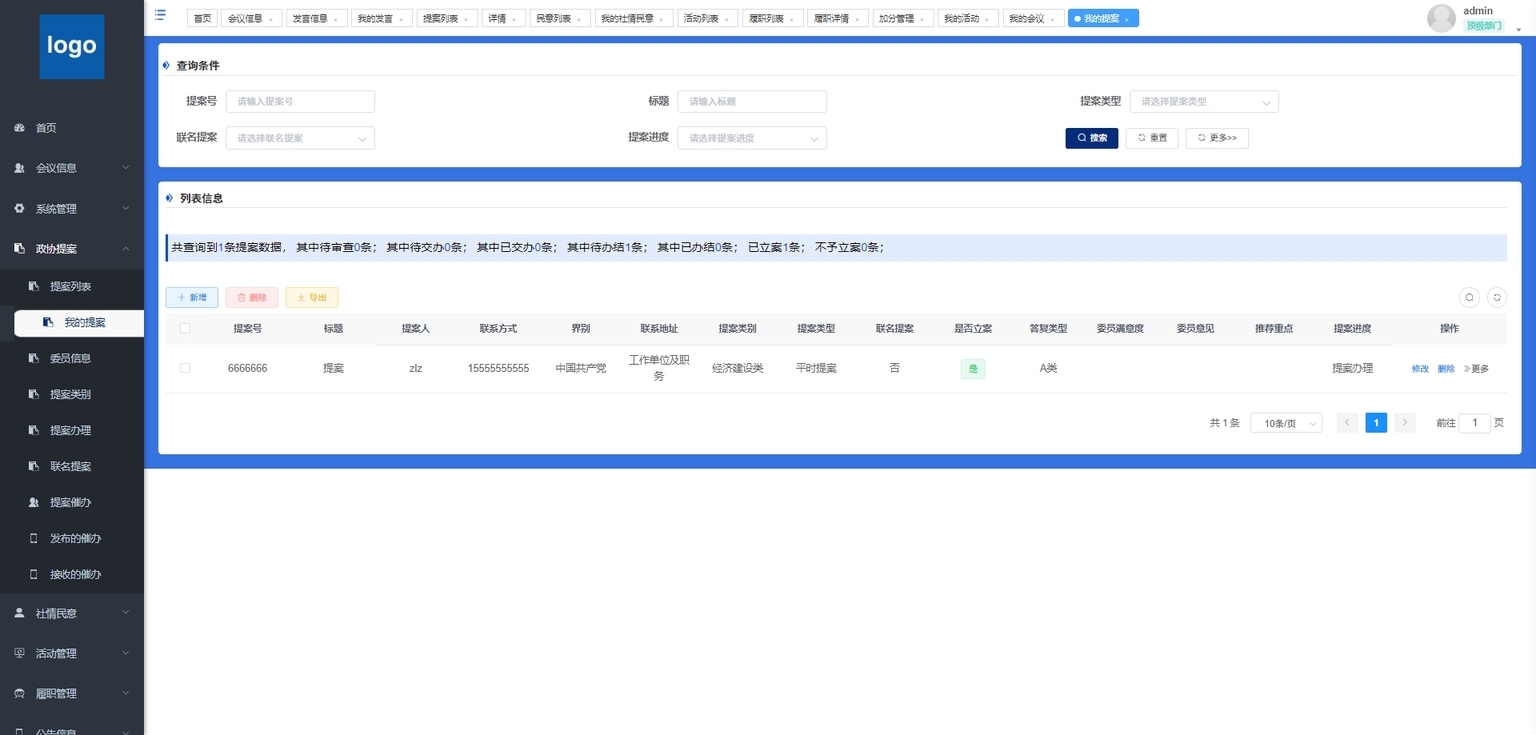Change page size via 10条/页 dropdown
The image size is (1536, 735).
pos(1286,423)
